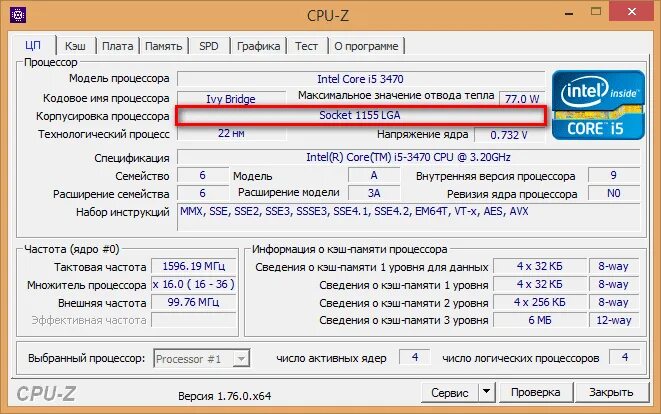Click the L2 cache 4 x 256 КБ value
Screen dimensions: 661x414
click(x=540, y=302)
